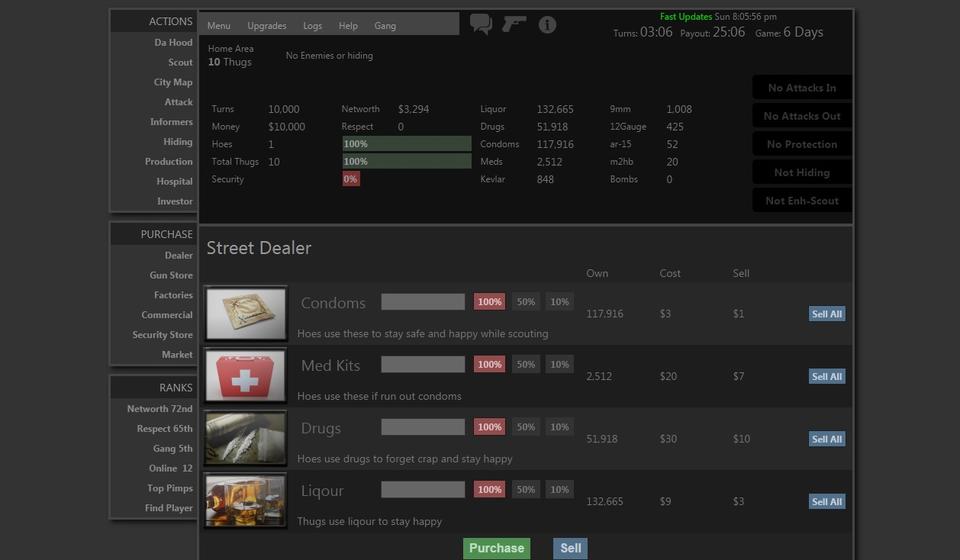Open the chat bubbles icon
Viewport: 960px width, 560px height.
[481, 24]
